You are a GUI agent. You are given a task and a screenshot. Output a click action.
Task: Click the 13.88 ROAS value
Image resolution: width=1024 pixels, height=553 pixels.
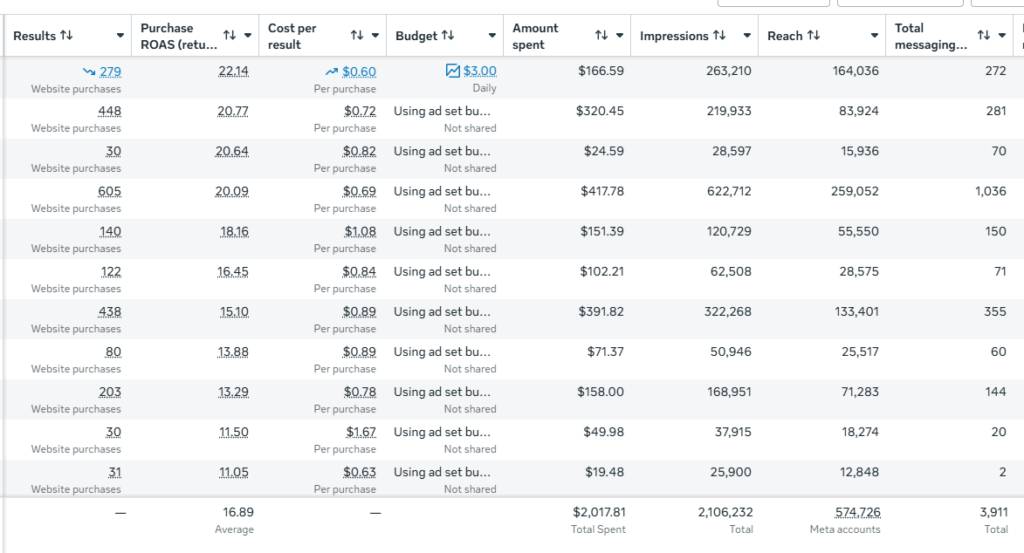click(233, 352)
